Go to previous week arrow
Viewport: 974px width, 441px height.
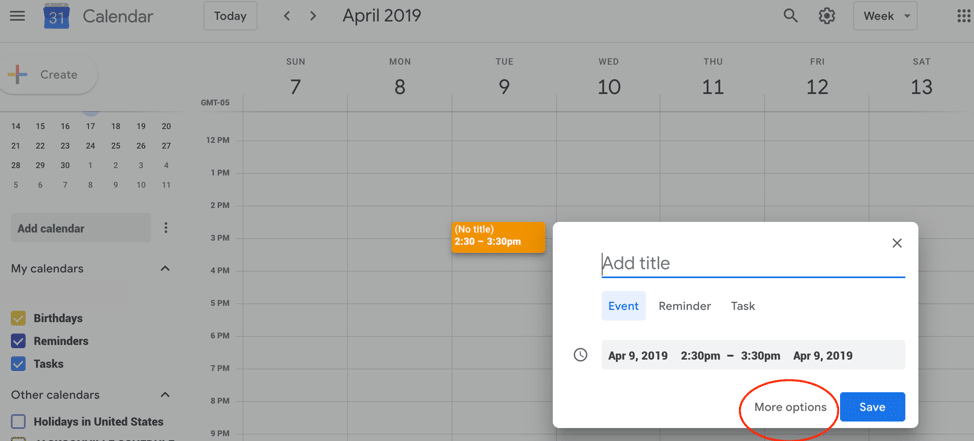click(286, 16)
